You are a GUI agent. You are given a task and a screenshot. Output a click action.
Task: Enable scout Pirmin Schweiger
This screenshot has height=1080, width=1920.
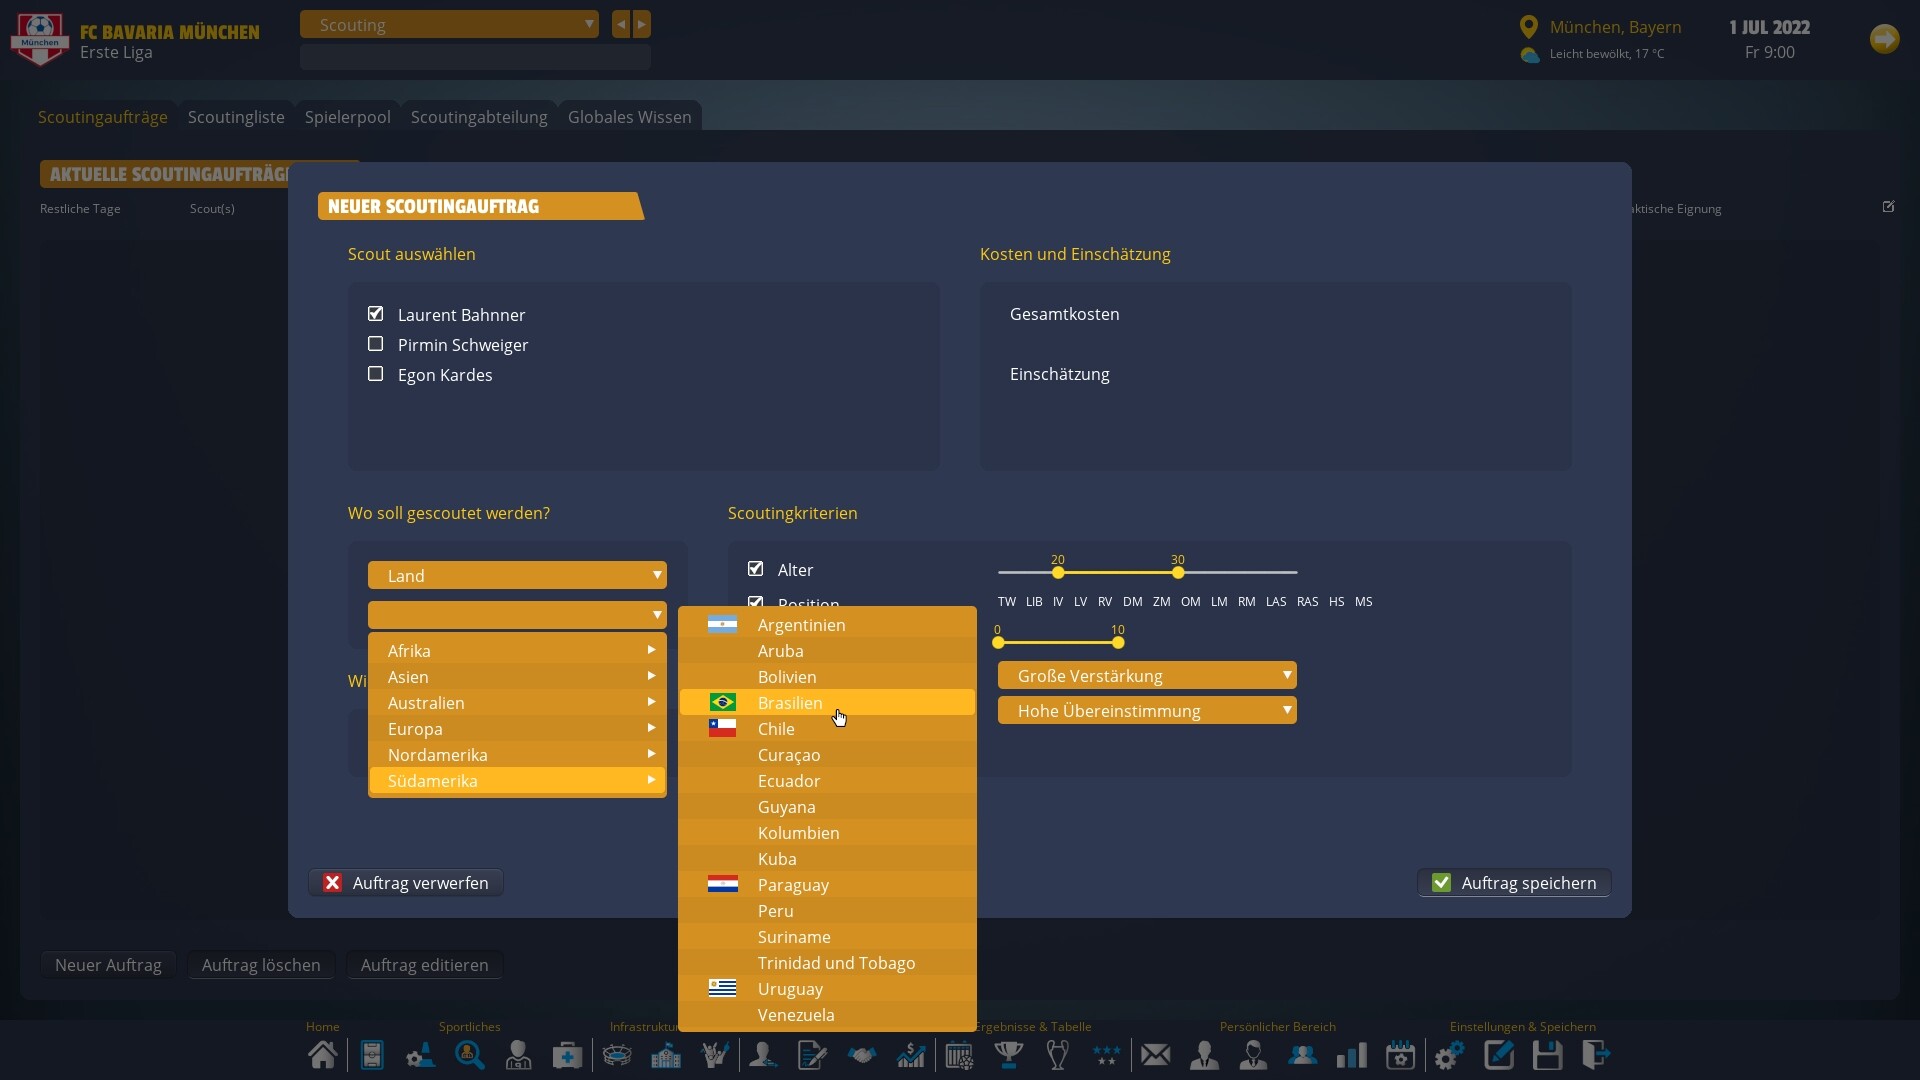pyautogui.click(x=375, y=343)
